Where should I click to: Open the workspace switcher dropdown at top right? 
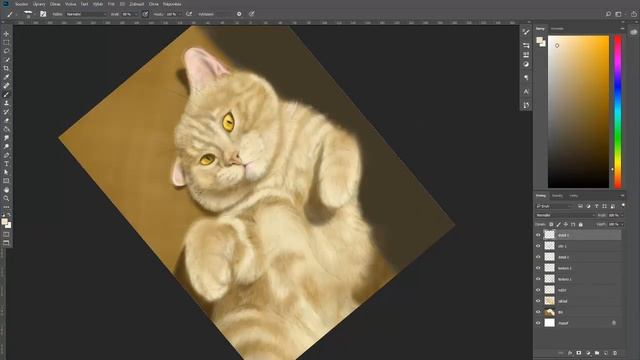pyautogui.click(x=620, y=14)
